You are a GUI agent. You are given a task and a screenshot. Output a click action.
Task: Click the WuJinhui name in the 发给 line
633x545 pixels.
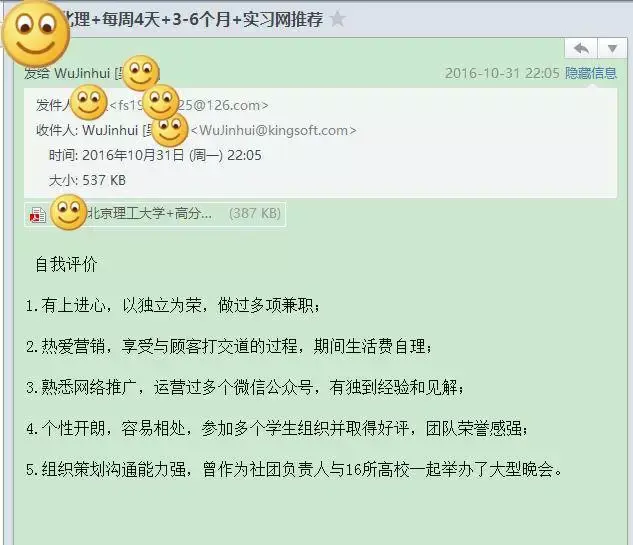click(x=82, y=73)
